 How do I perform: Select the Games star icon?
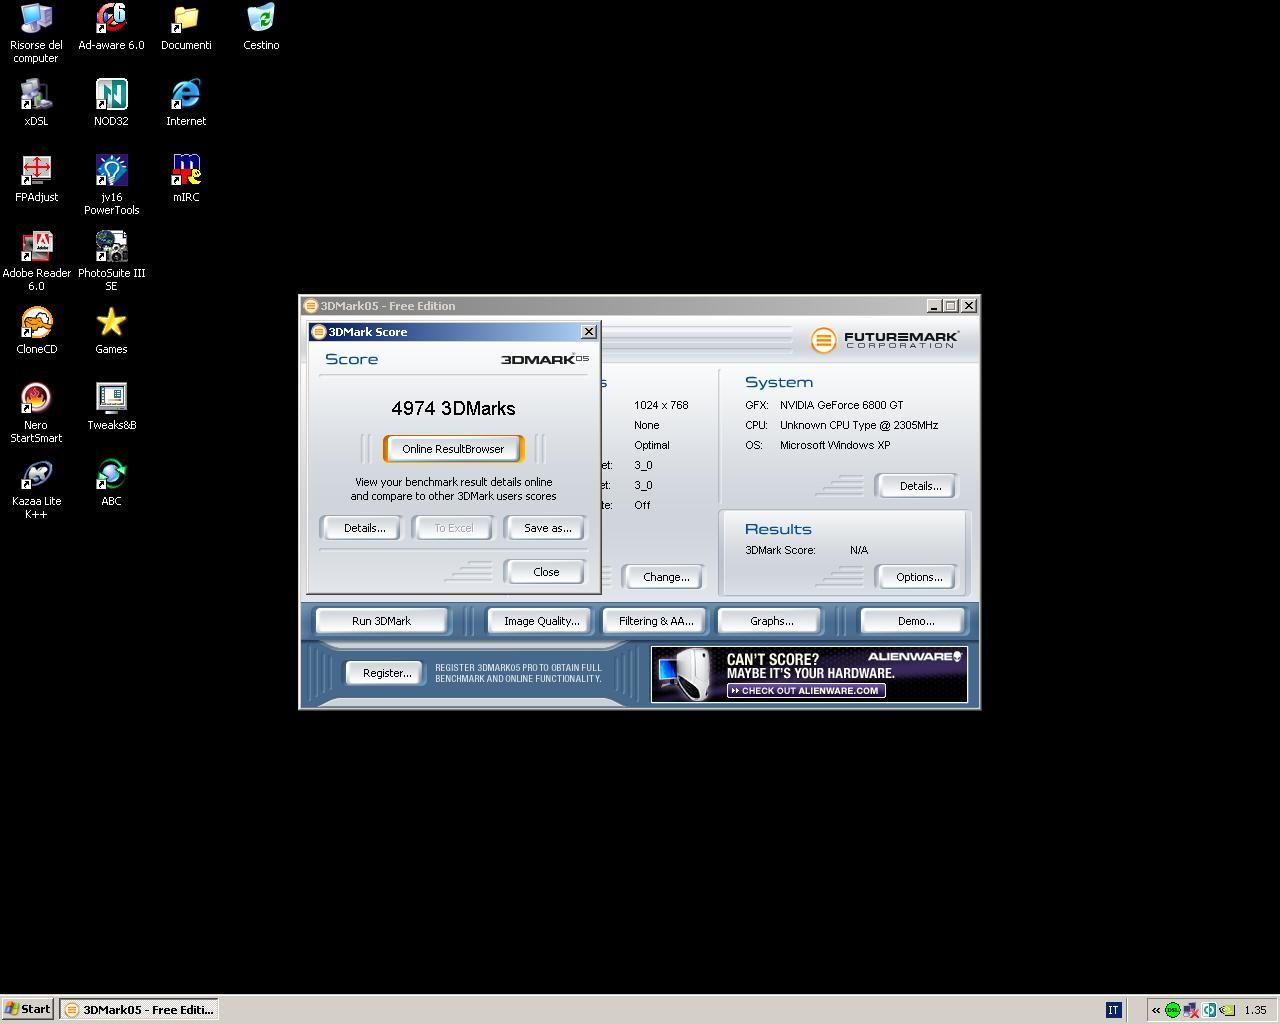point(111,331)
